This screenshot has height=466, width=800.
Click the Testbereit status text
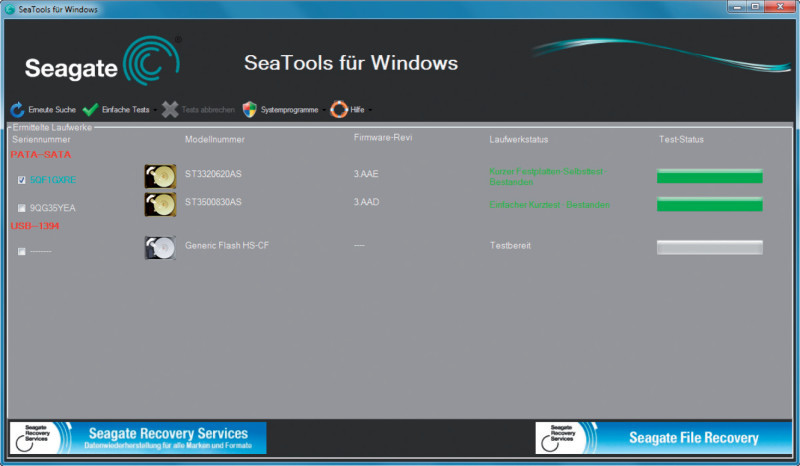(510, 246)
